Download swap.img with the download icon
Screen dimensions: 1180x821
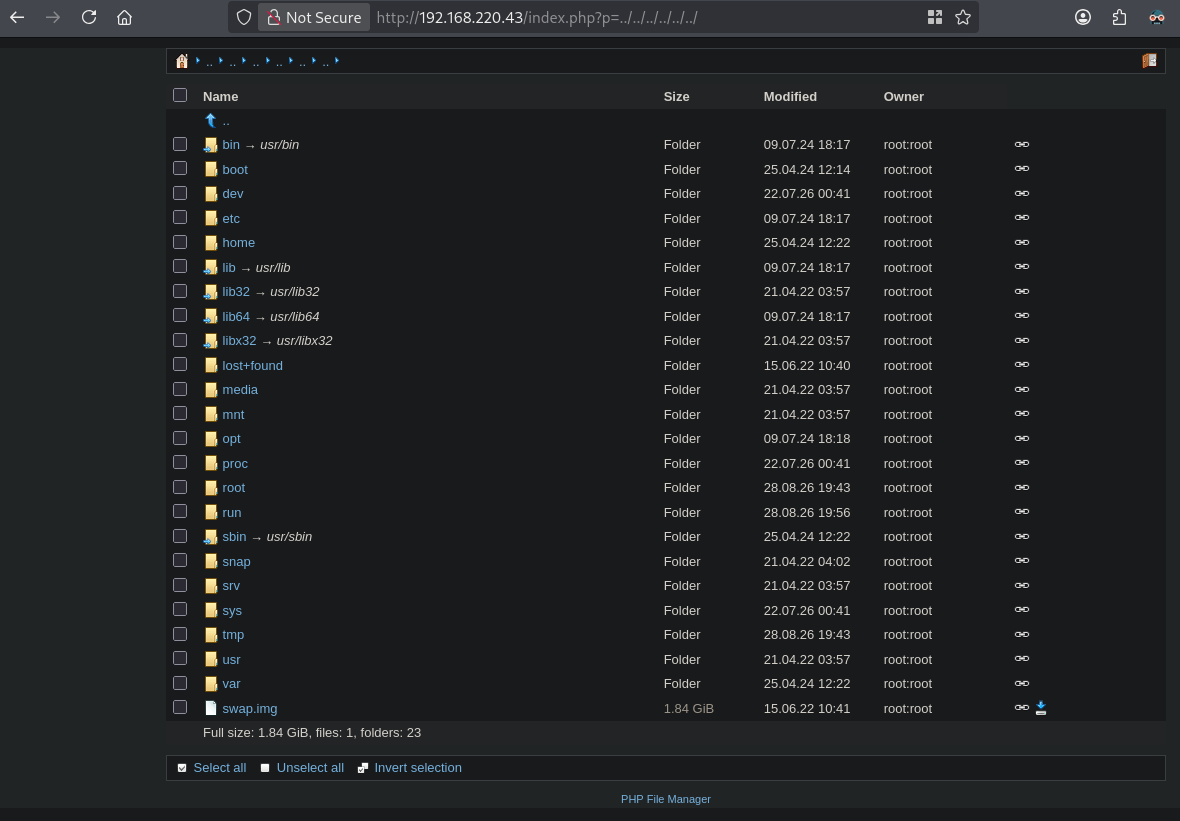click(x=1041, y=707)
